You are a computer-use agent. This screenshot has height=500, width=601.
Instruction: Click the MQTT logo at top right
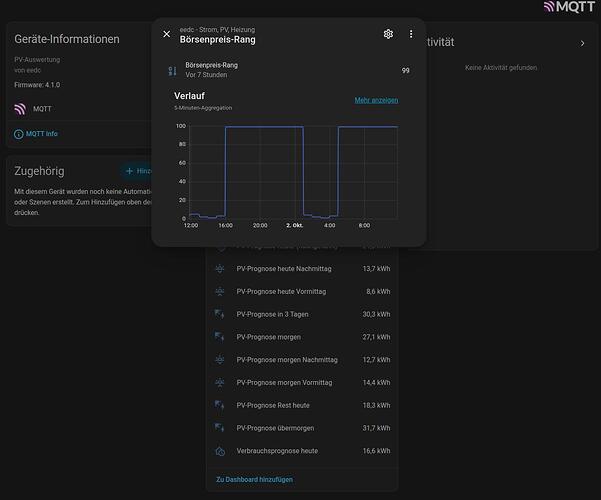point(569,7)
